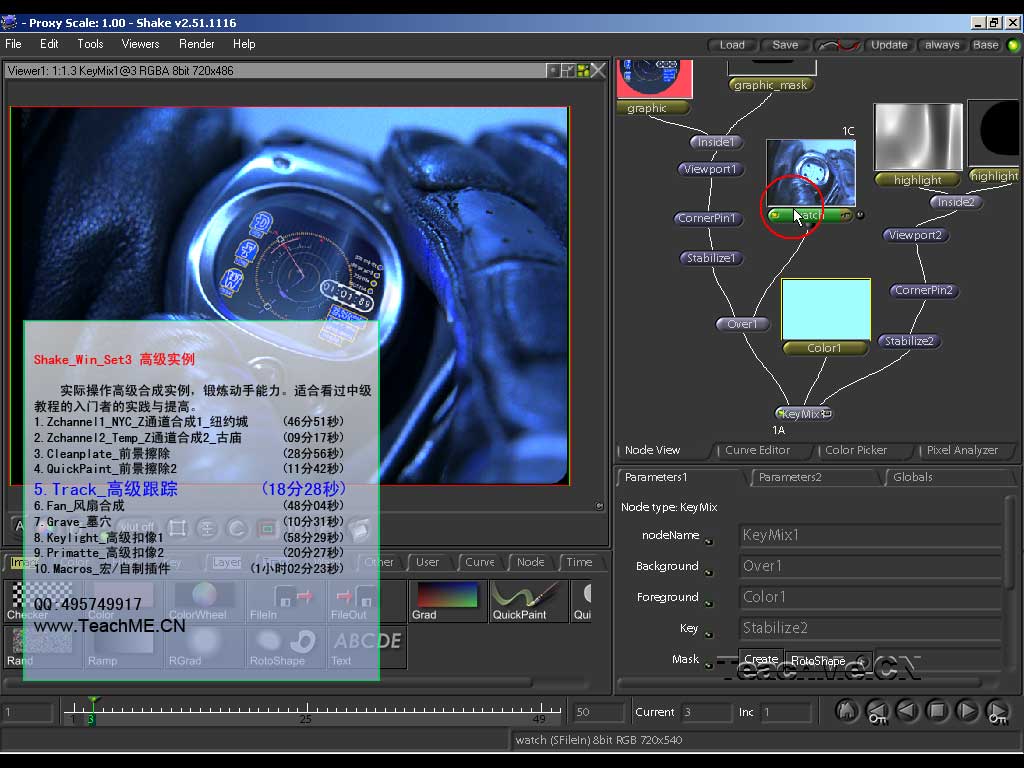The height and width of the screenshot is (768, 1024).
Task: Select the Color1 node
Action: click(x=825, y=348)
